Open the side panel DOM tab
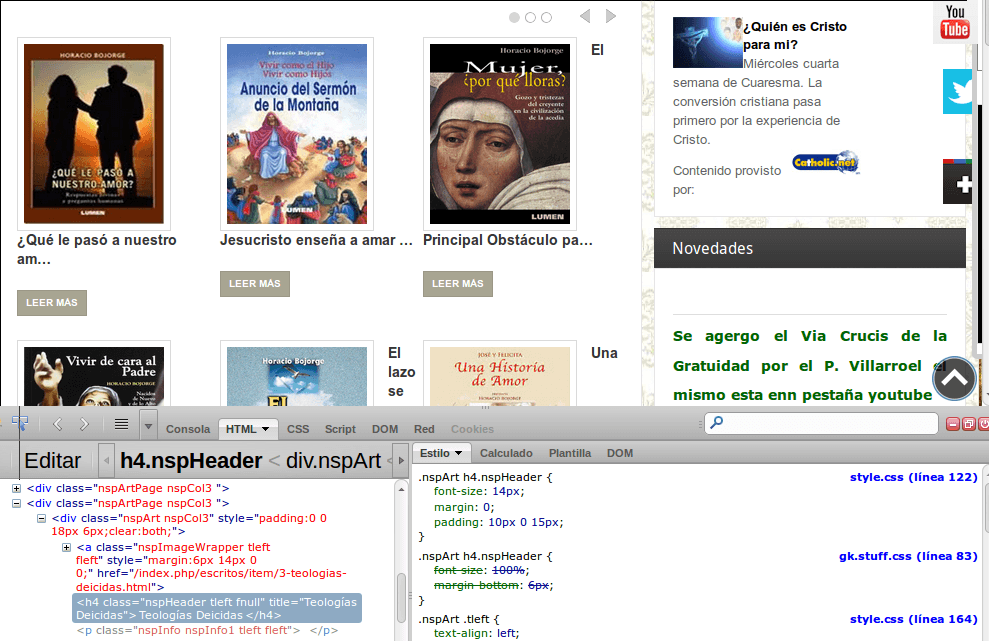 click(619, 453)
